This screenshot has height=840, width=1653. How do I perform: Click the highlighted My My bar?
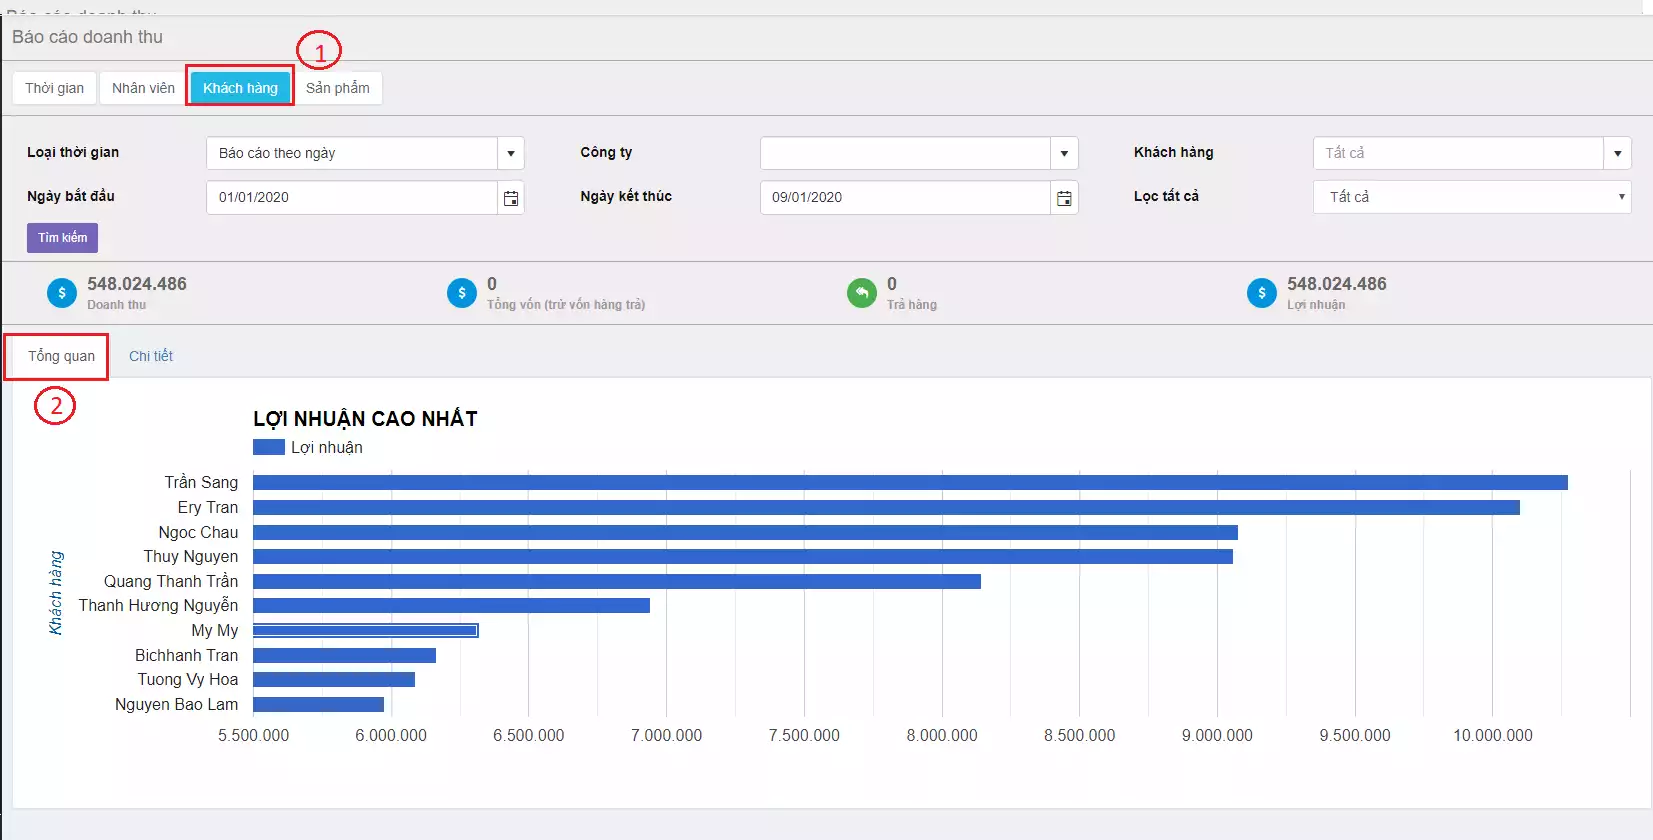[x=366, y=631]
